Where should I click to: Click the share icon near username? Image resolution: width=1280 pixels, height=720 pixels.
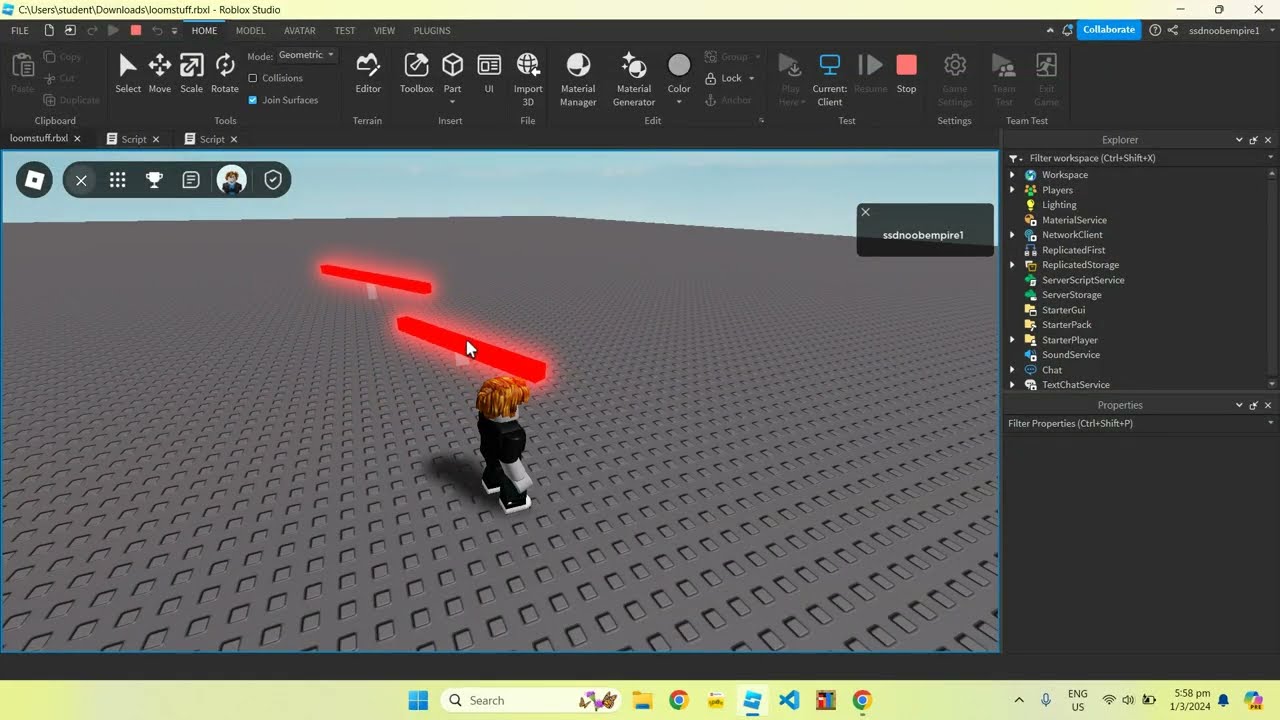(x=1172, y=31)
